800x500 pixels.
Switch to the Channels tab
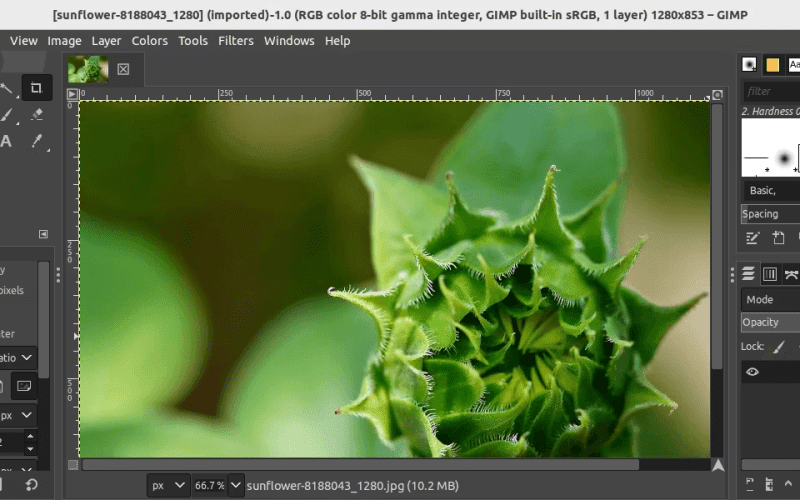click(x=769, y=274)
